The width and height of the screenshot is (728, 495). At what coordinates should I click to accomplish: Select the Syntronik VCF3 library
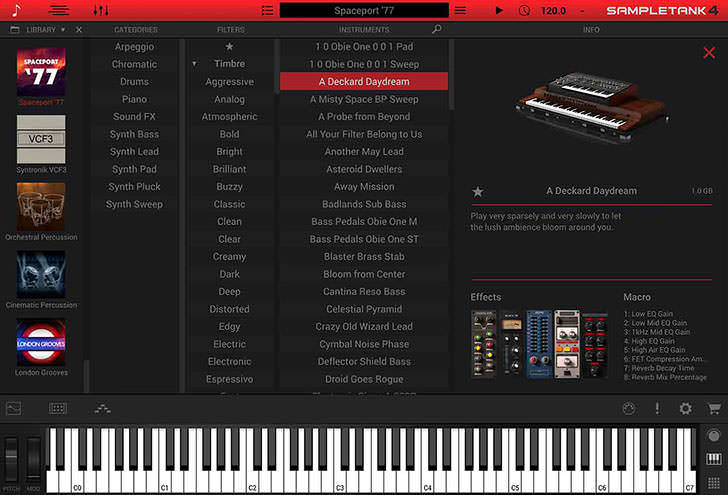pos(41,139)
